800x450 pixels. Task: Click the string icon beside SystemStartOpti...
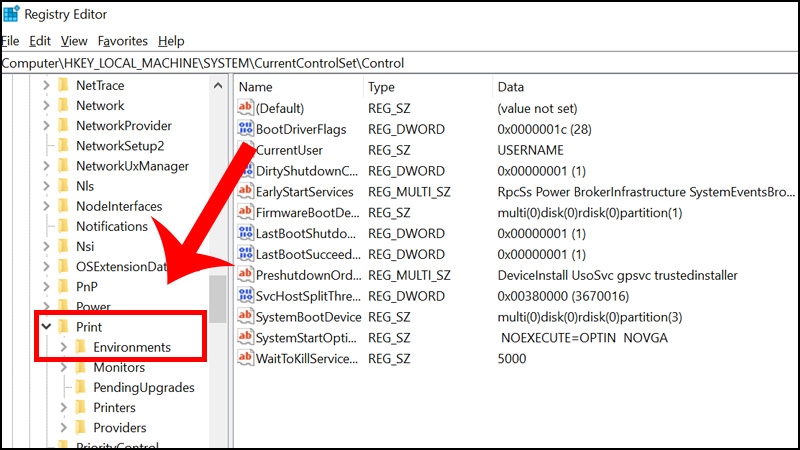tap(245, 337)
